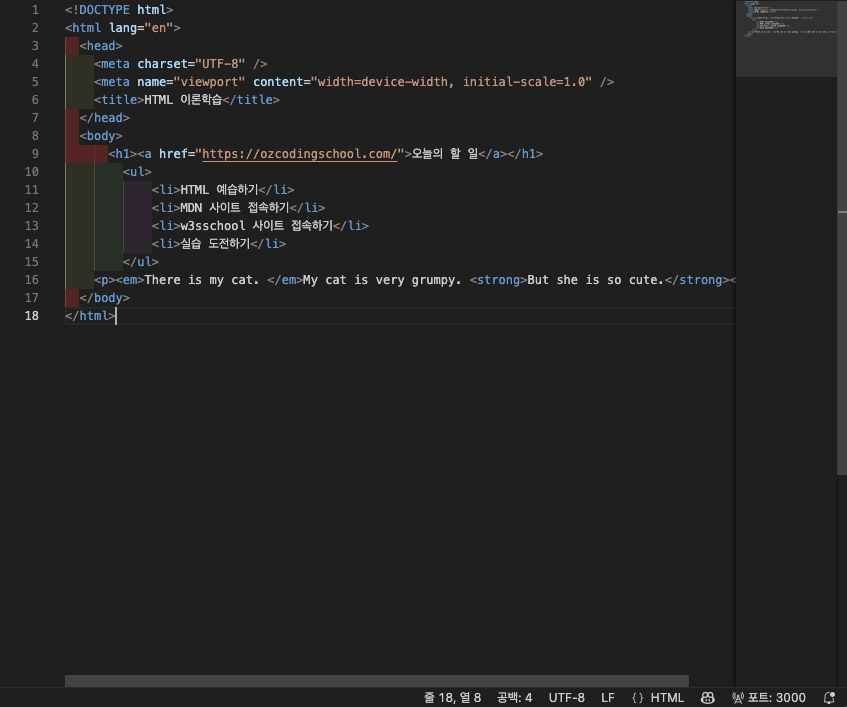Select the UTF-8 encoding indicator
This screenshot has width=847, height=707.
tap(567, 698)
